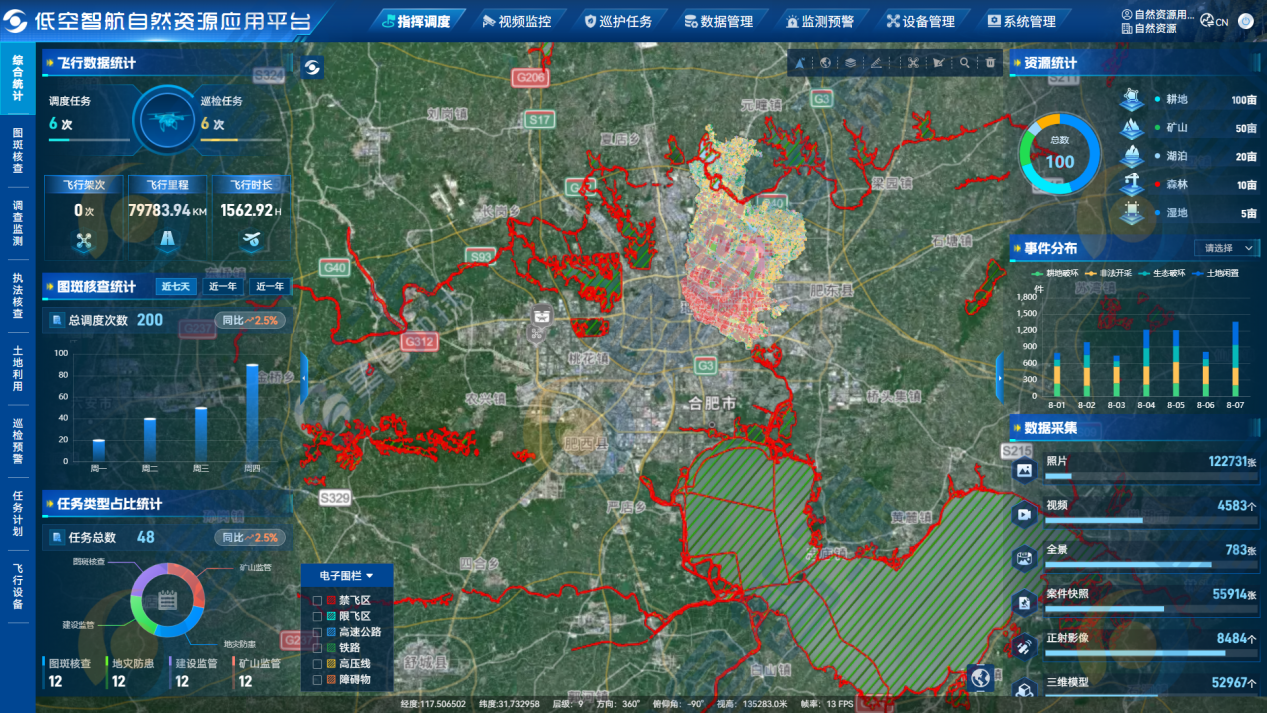Click the globe icon in map toolbar
This screenshot has width=1267, height=713.
point(825,63)
